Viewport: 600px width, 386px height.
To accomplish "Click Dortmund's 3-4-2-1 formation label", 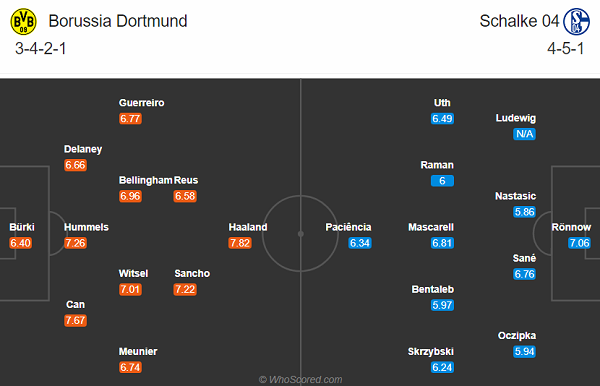I will [x=41, y=49].
